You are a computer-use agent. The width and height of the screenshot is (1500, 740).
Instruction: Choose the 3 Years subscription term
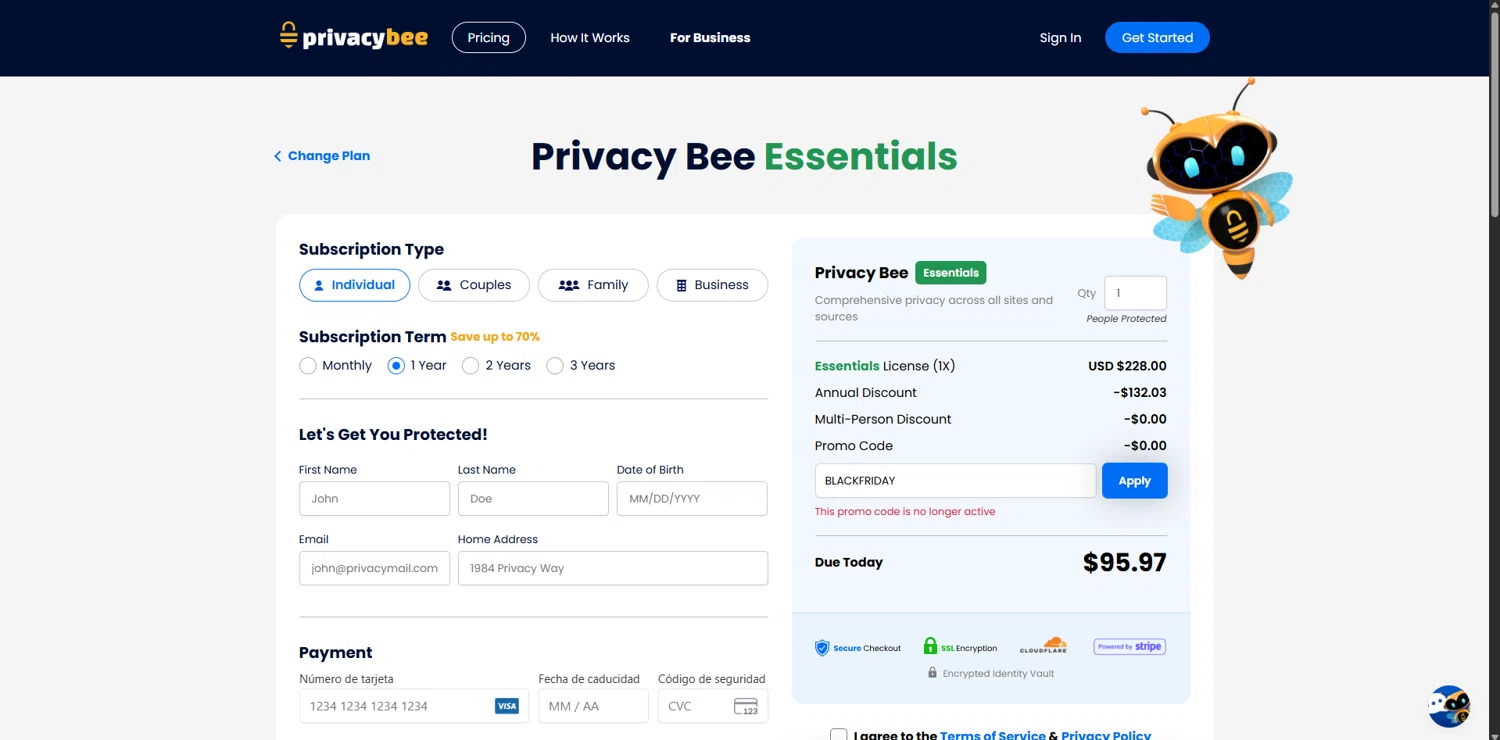555,366
